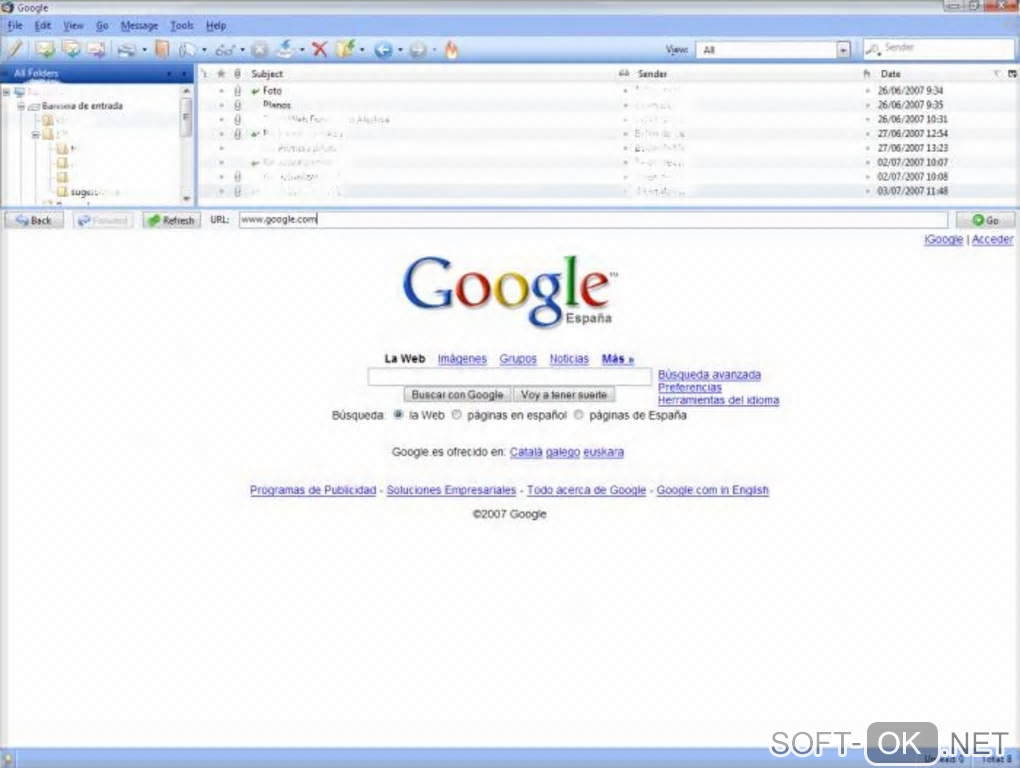Click the 'iGoogle' link
1020x768 pixels.
943,239
